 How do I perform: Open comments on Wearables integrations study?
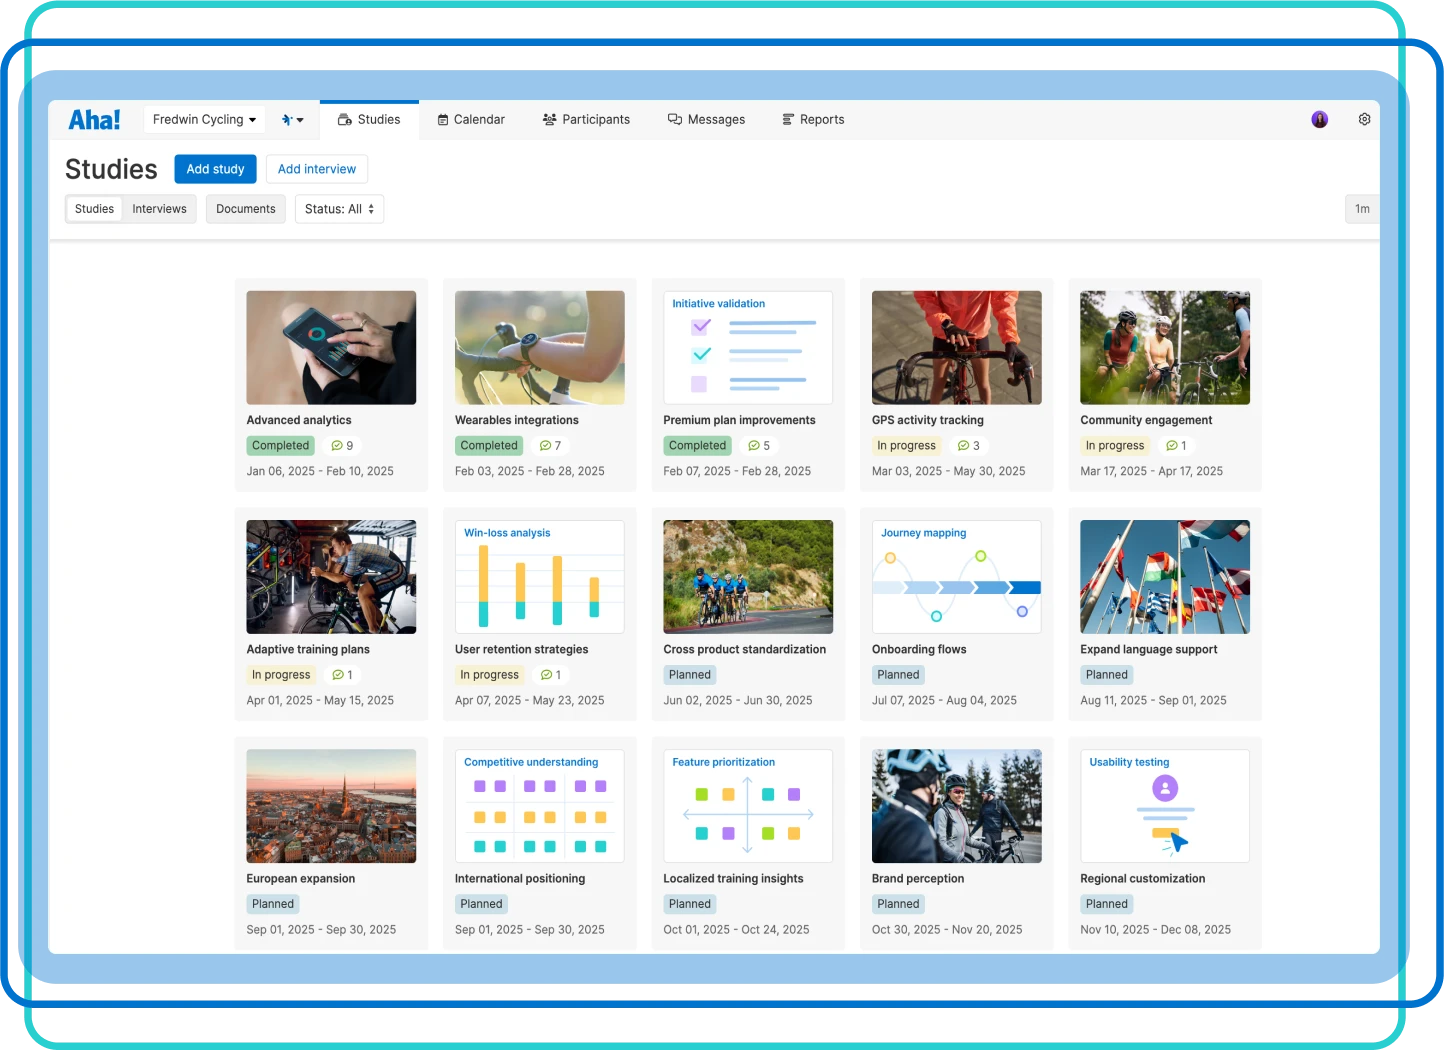click(x=551, y=445)
